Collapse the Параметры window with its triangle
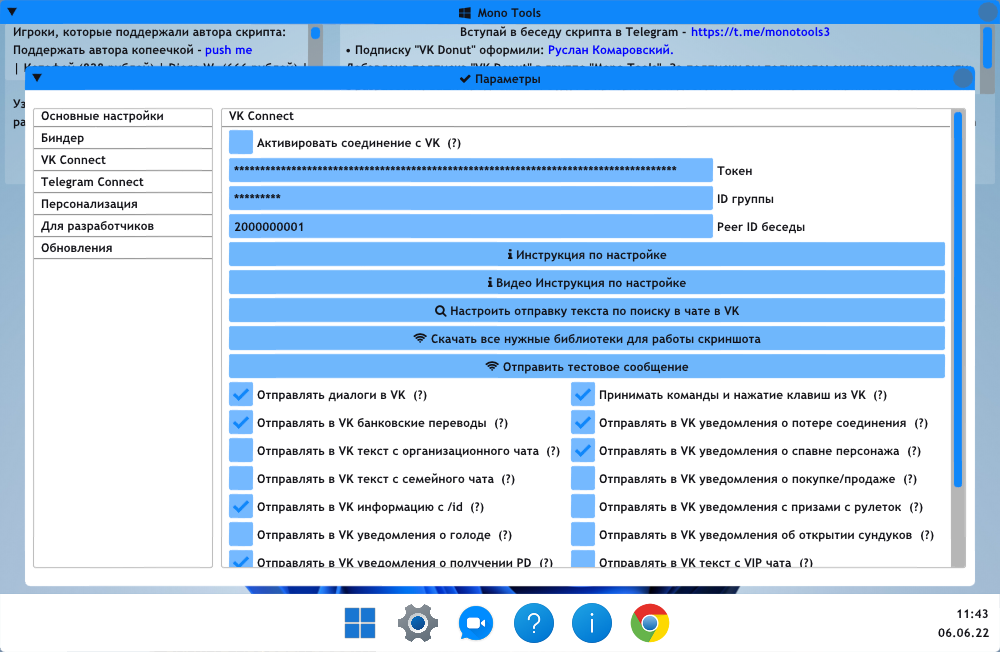This screenshot has height=652, width=1000. click(37, 78)
